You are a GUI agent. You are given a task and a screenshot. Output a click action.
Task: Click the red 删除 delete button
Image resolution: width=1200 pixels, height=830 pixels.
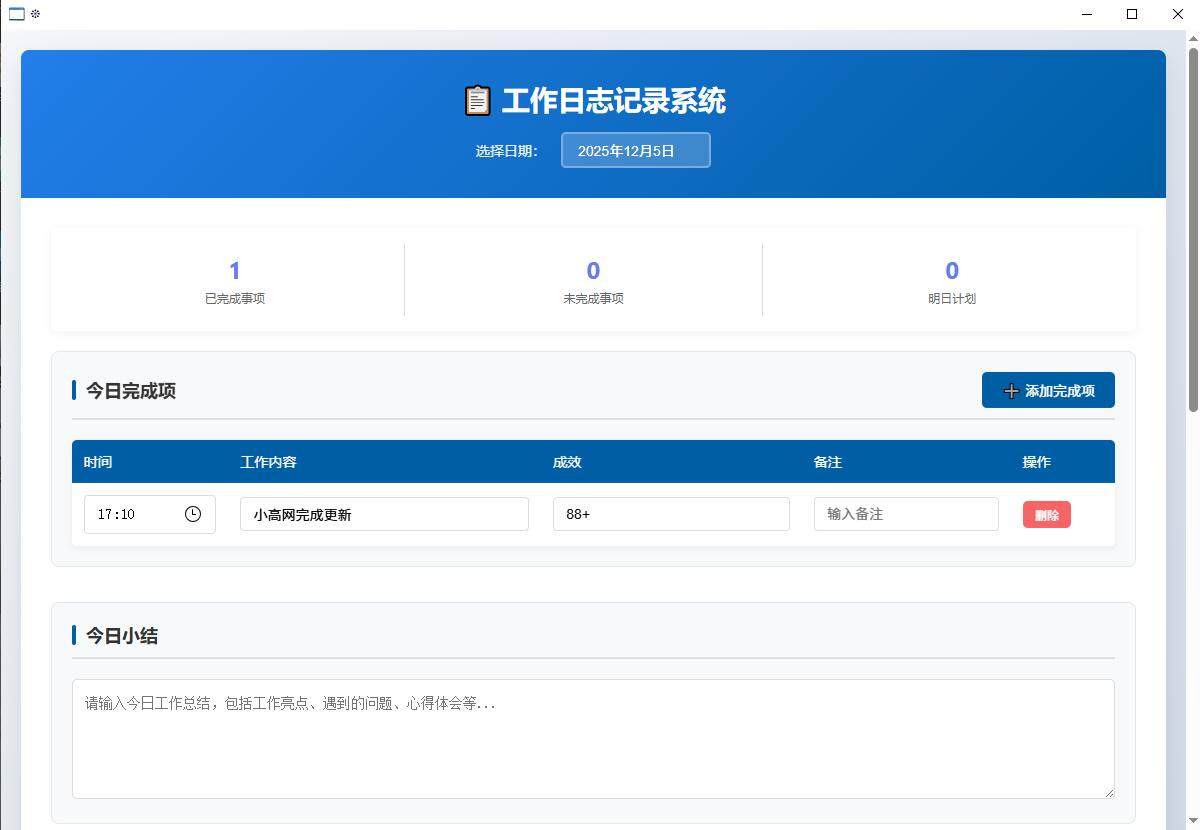click(x=1046, y=514)
